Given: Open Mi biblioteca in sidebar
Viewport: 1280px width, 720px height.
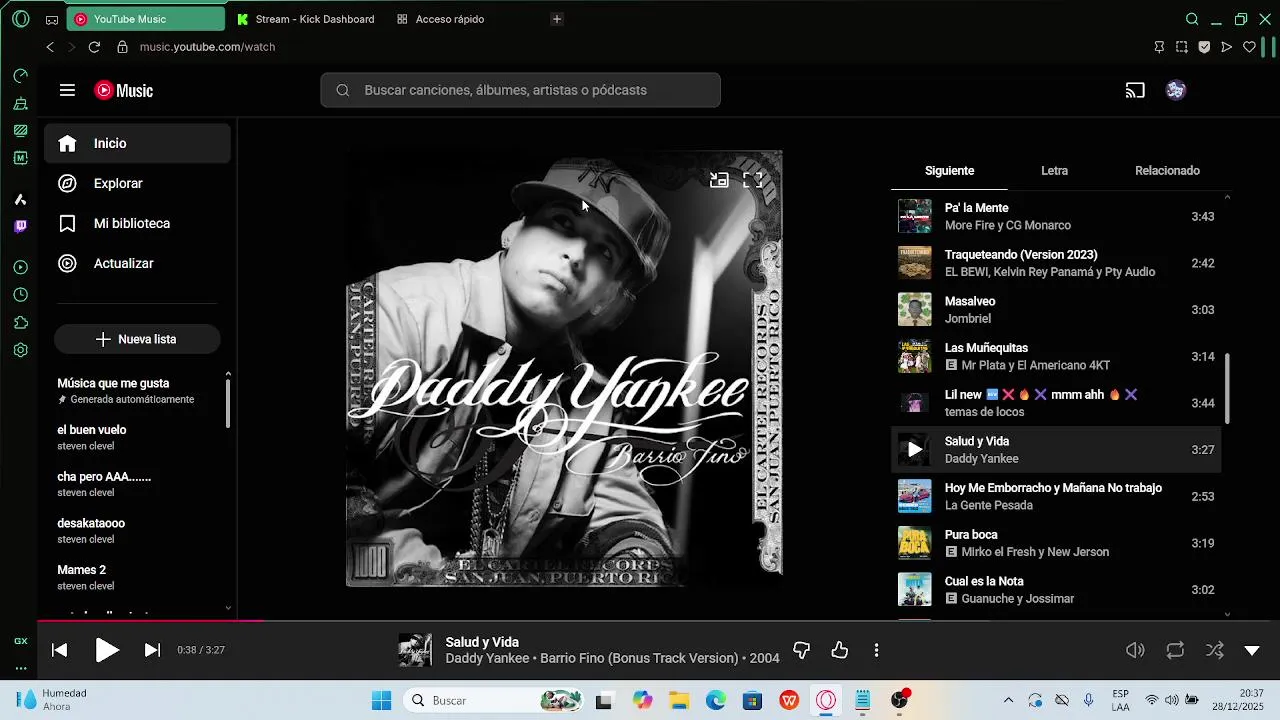Looking at the screenshot, I should (x=137, y=223).
